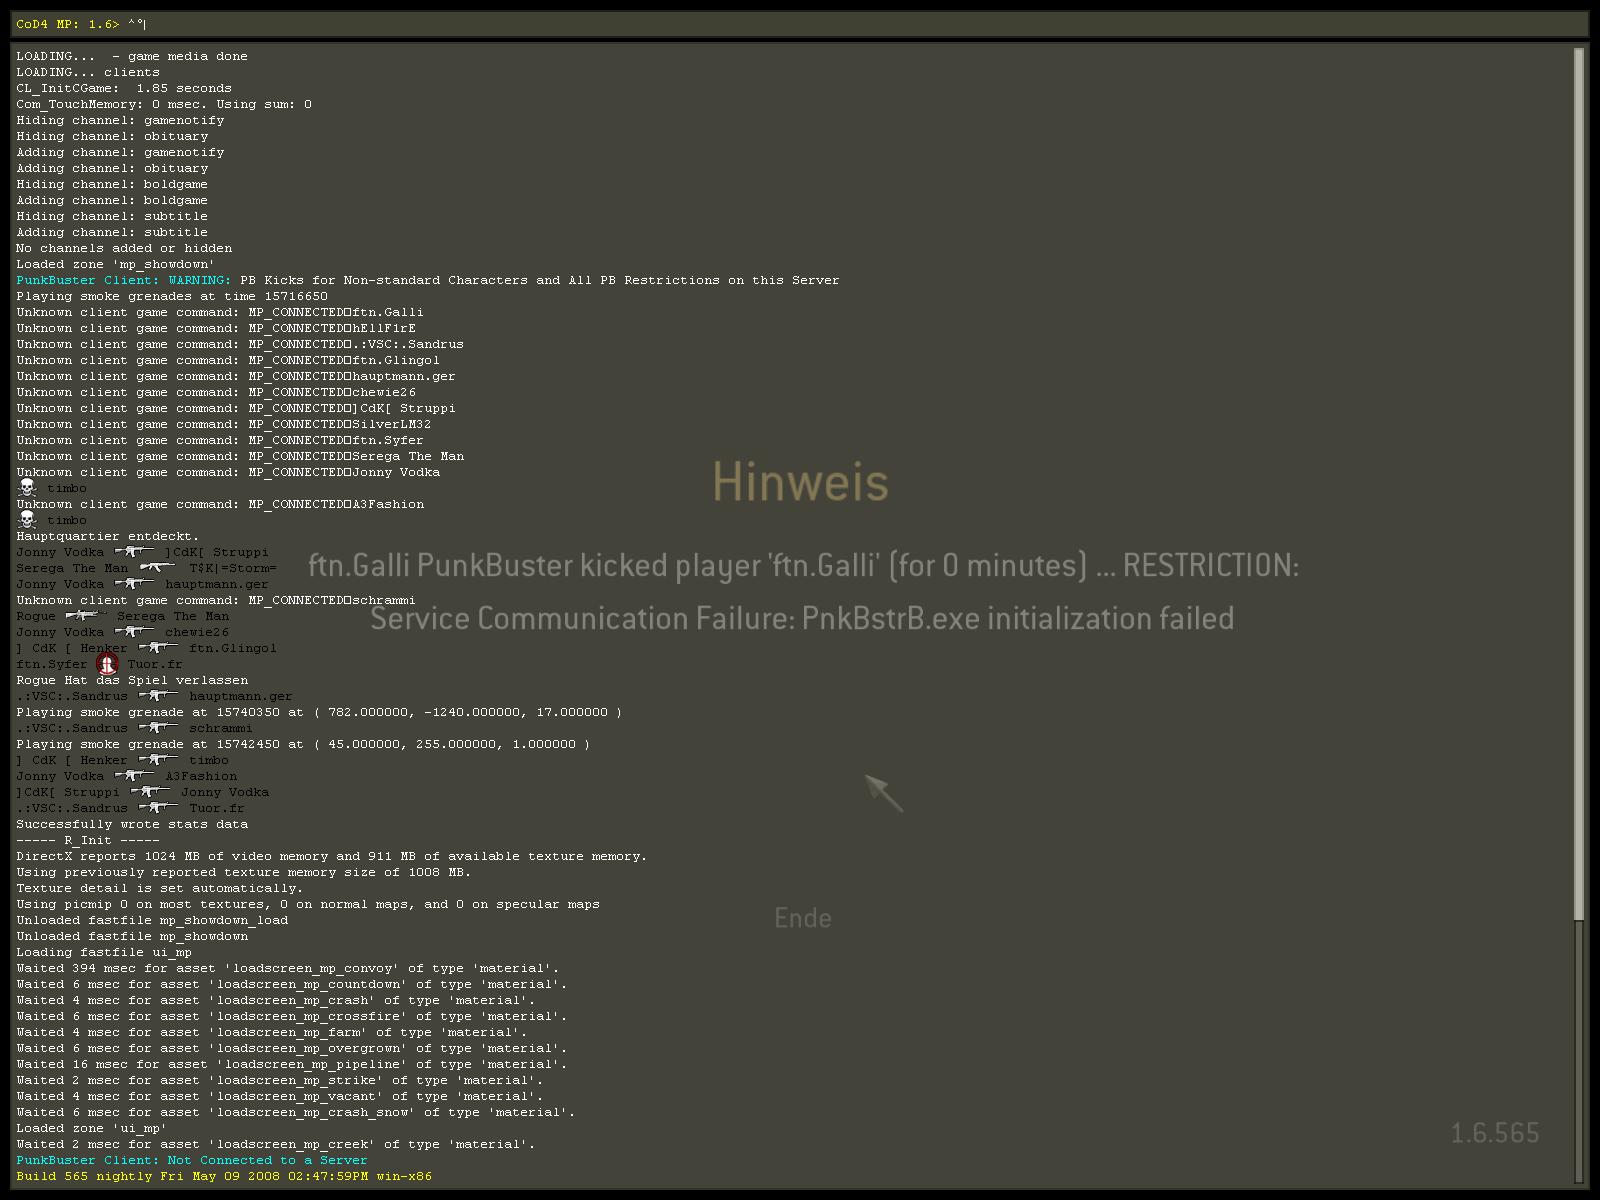Click the Hinweis dialog title
The image size is (1600, 1200).
(800, 482)
